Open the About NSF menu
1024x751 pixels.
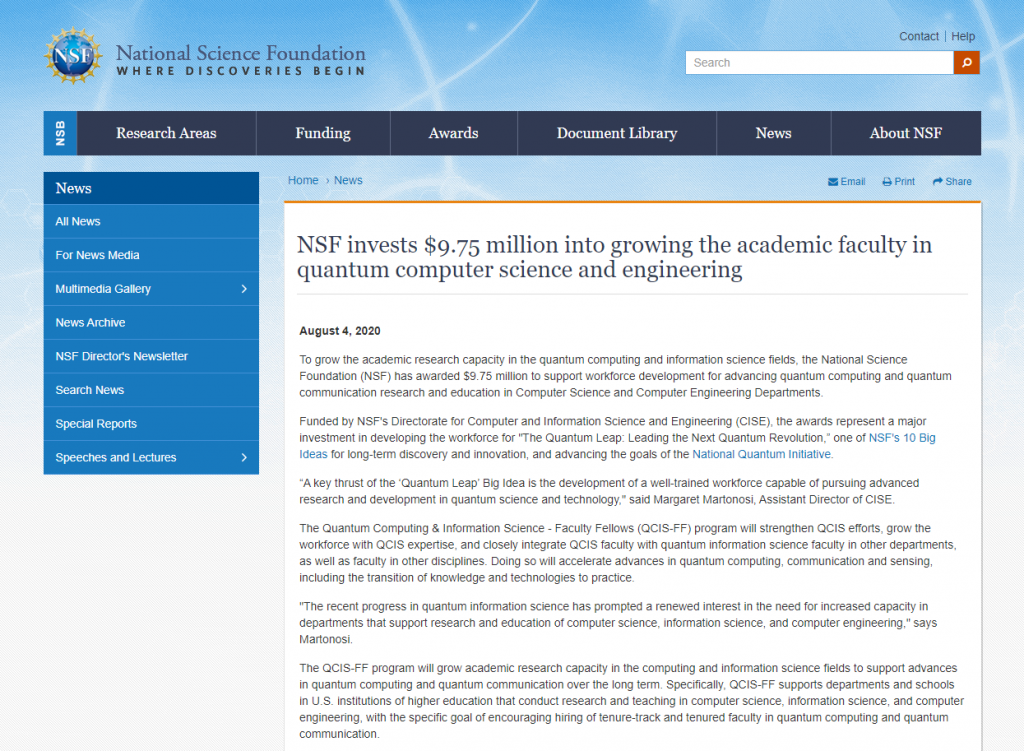pyautogui.click(x=906, y=133)
